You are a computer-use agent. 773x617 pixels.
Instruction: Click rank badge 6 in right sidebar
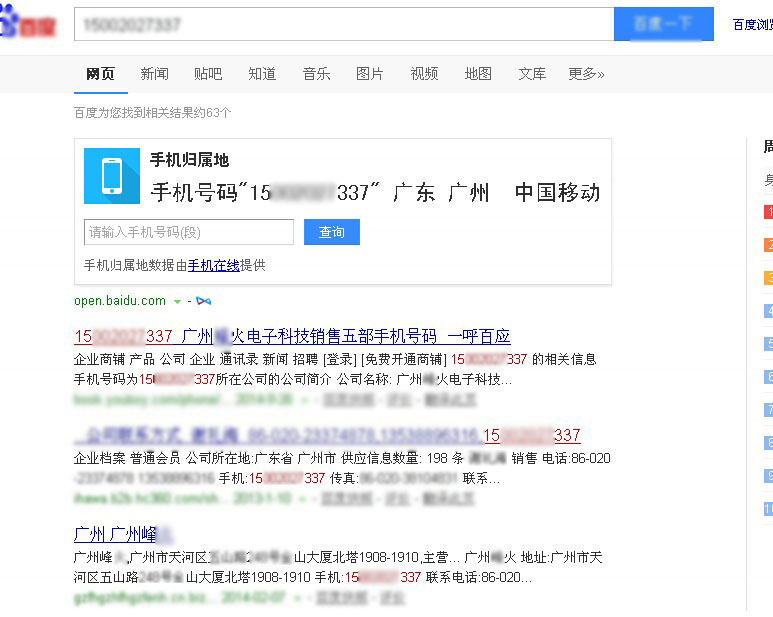click(768, 377)
